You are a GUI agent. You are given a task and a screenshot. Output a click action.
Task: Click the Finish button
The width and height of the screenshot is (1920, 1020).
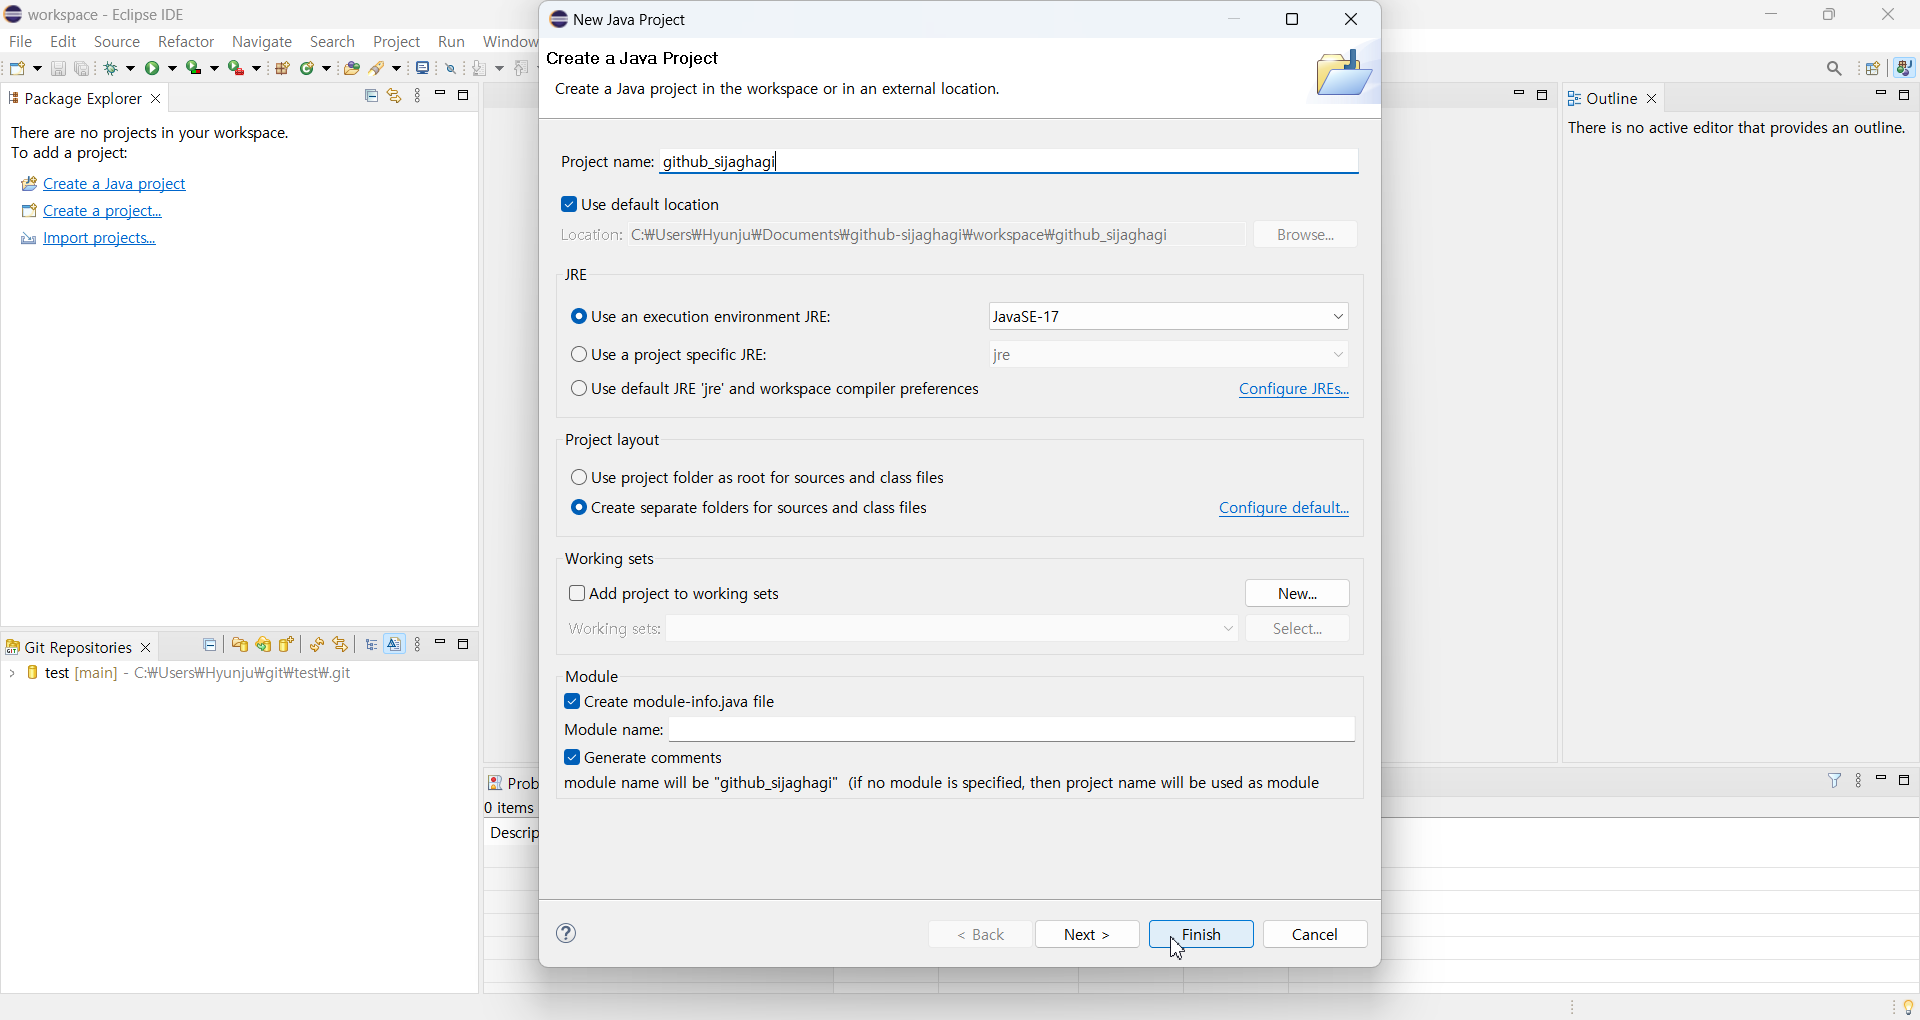click(x=1201, y=935)
